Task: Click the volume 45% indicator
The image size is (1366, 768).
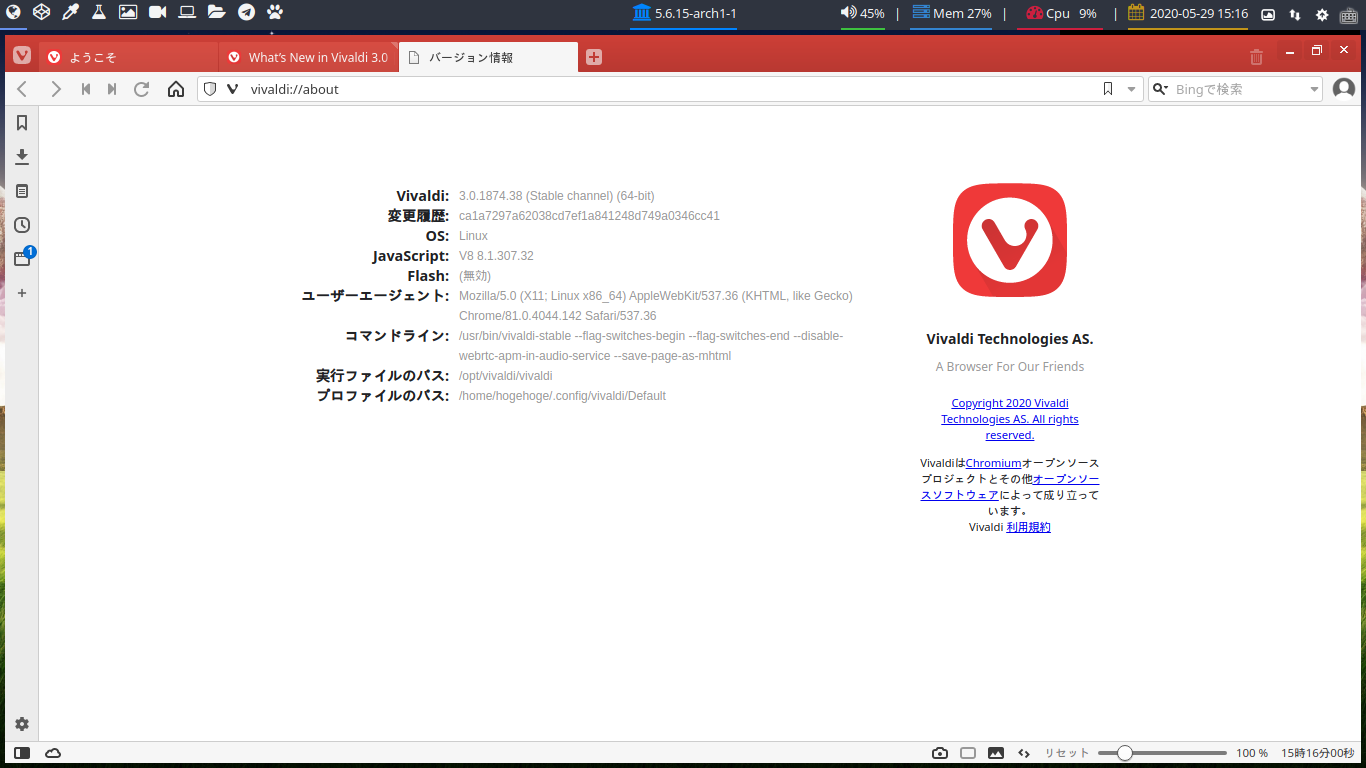Action: 862,14
